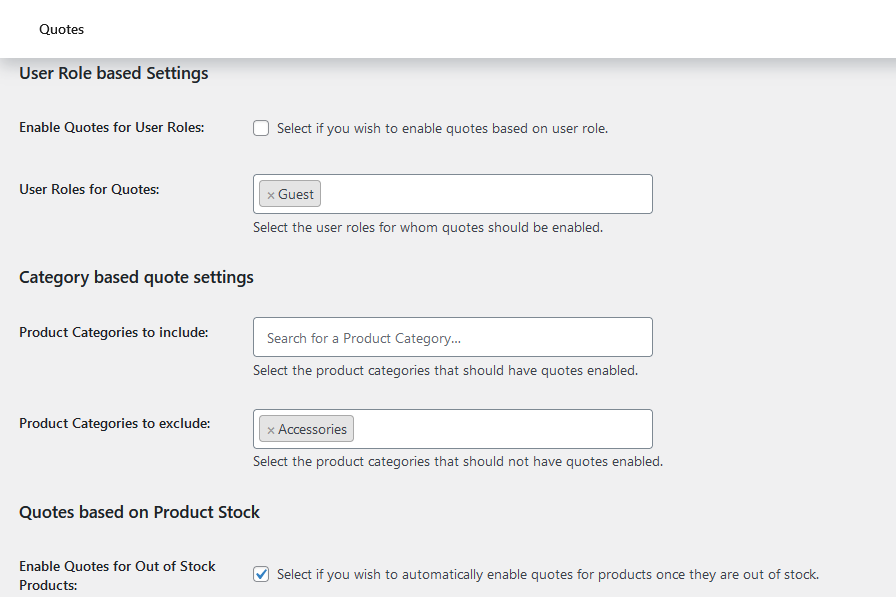Click the 'Enable Quotes for User Roles:' label
The width and height of the screenshot is (896, 597).
(112, 127)
